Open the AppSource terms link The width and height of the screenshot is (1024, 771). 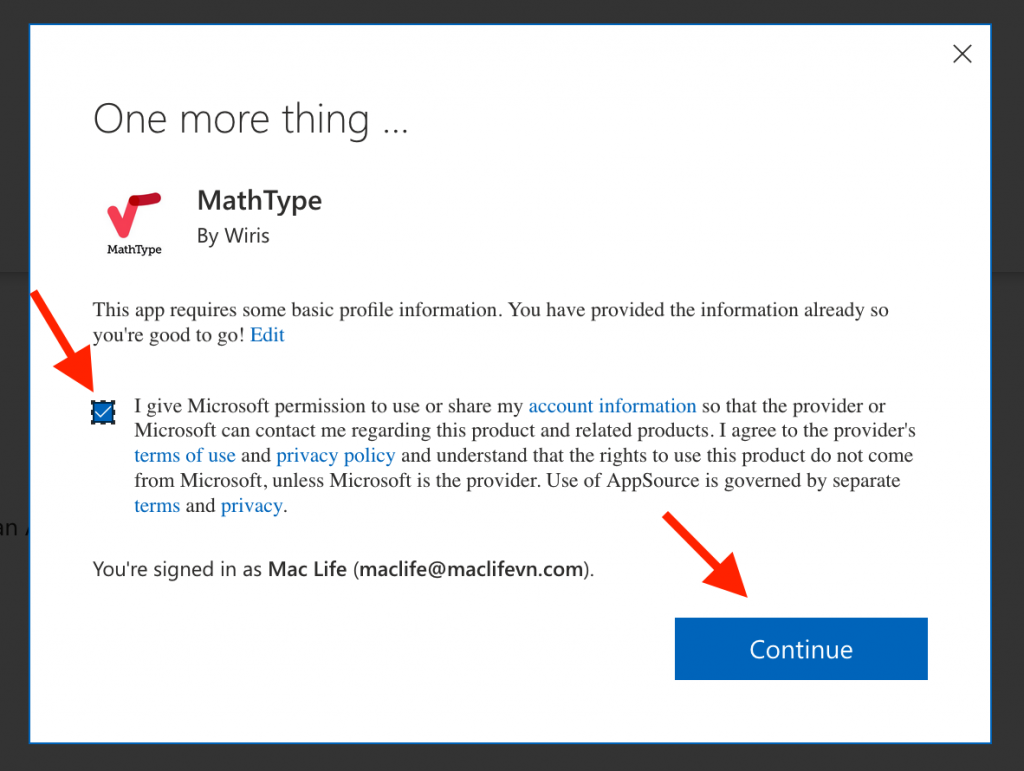click(x=157, y=505)
